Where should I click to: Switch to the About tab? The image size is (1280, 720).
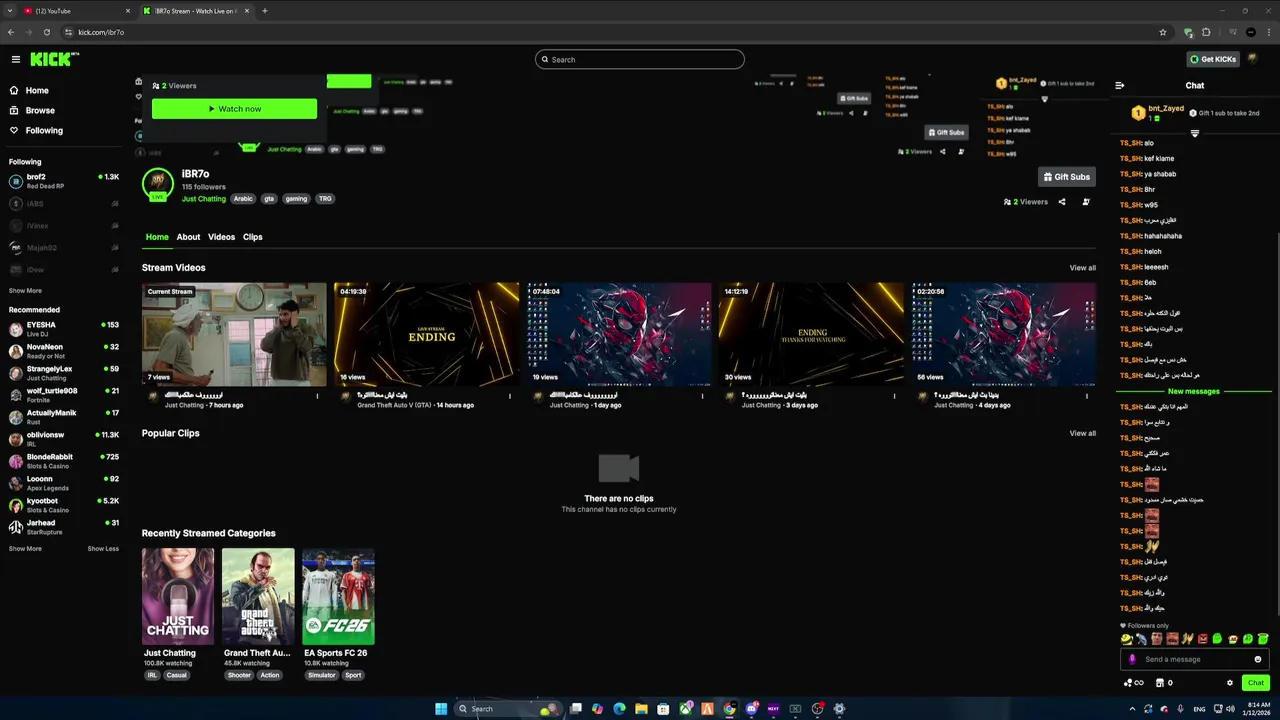[188, 237]
